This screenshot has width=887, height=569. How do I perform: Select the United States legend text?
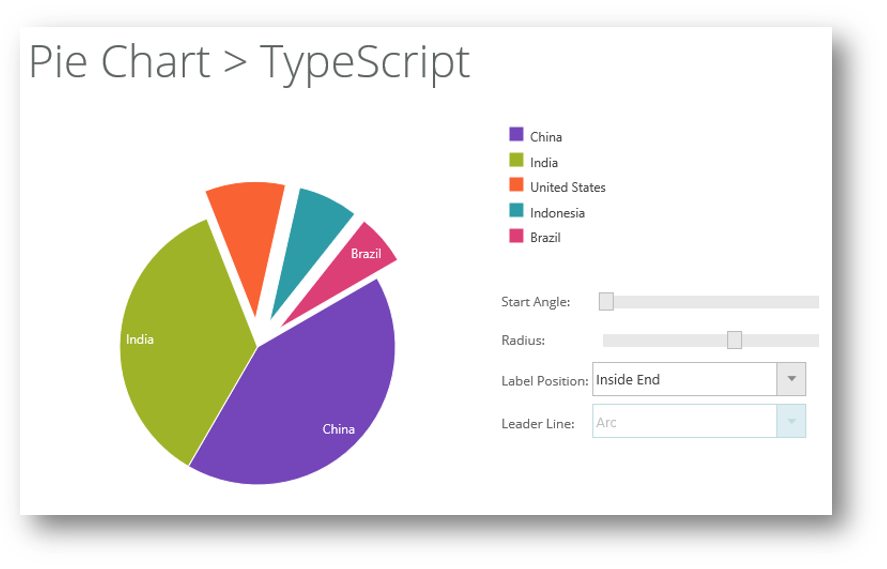coord(568,187)
